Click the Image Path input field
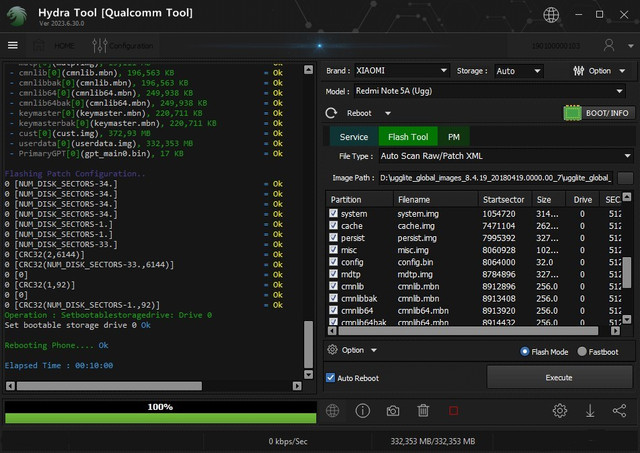The width and height of the screenshot is (640, 453). (496, 178)
